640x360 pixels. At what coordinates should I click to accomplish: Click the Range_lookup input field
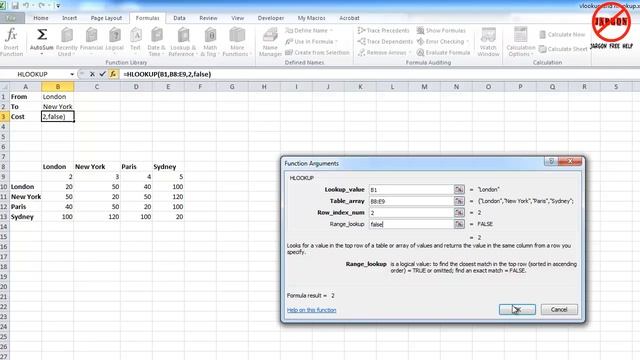[x=411, y=224]
